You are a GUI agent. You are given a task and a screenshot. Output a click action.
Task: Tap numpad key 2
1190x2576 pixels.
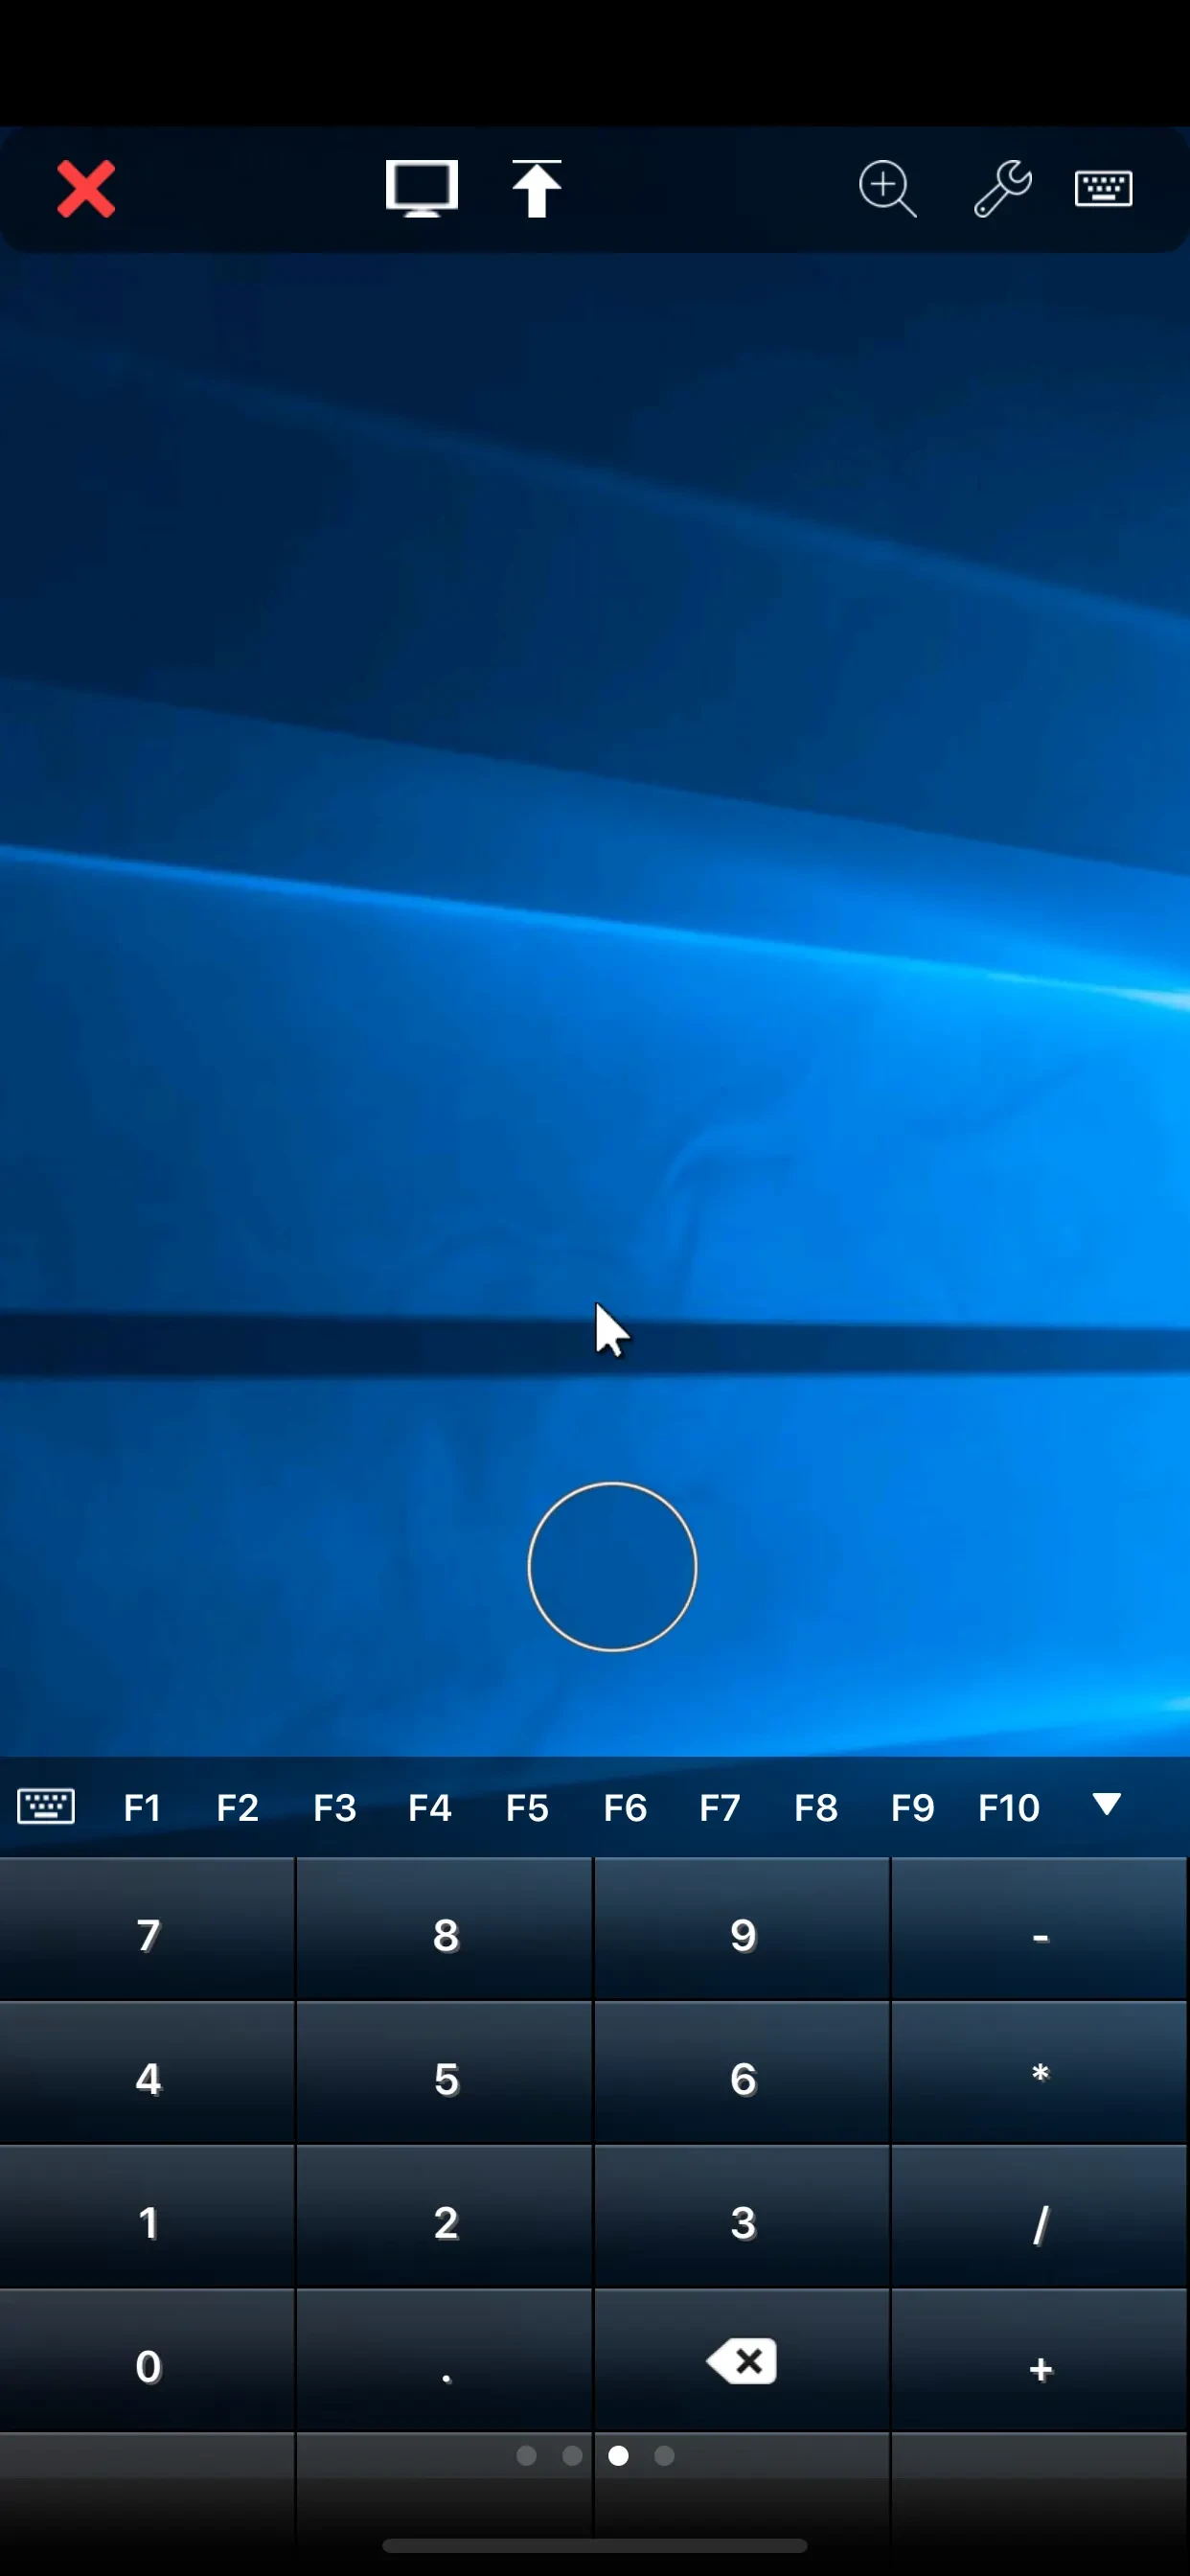445,2218
